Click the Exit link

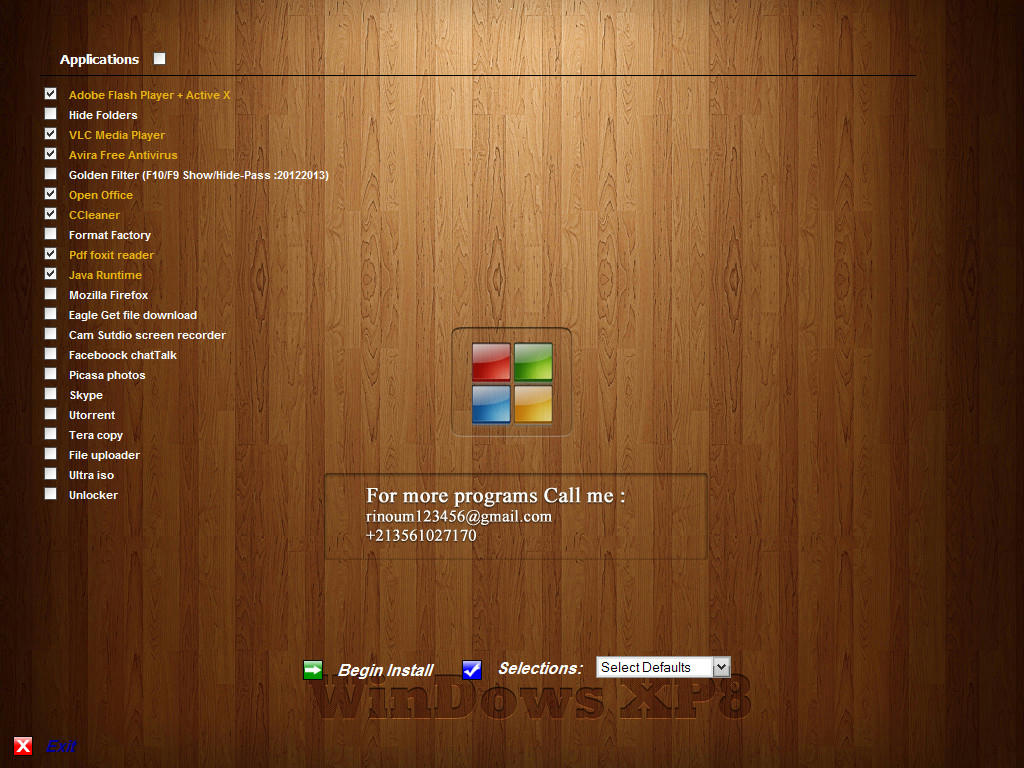pyautogui.click(x=61, y=746)
